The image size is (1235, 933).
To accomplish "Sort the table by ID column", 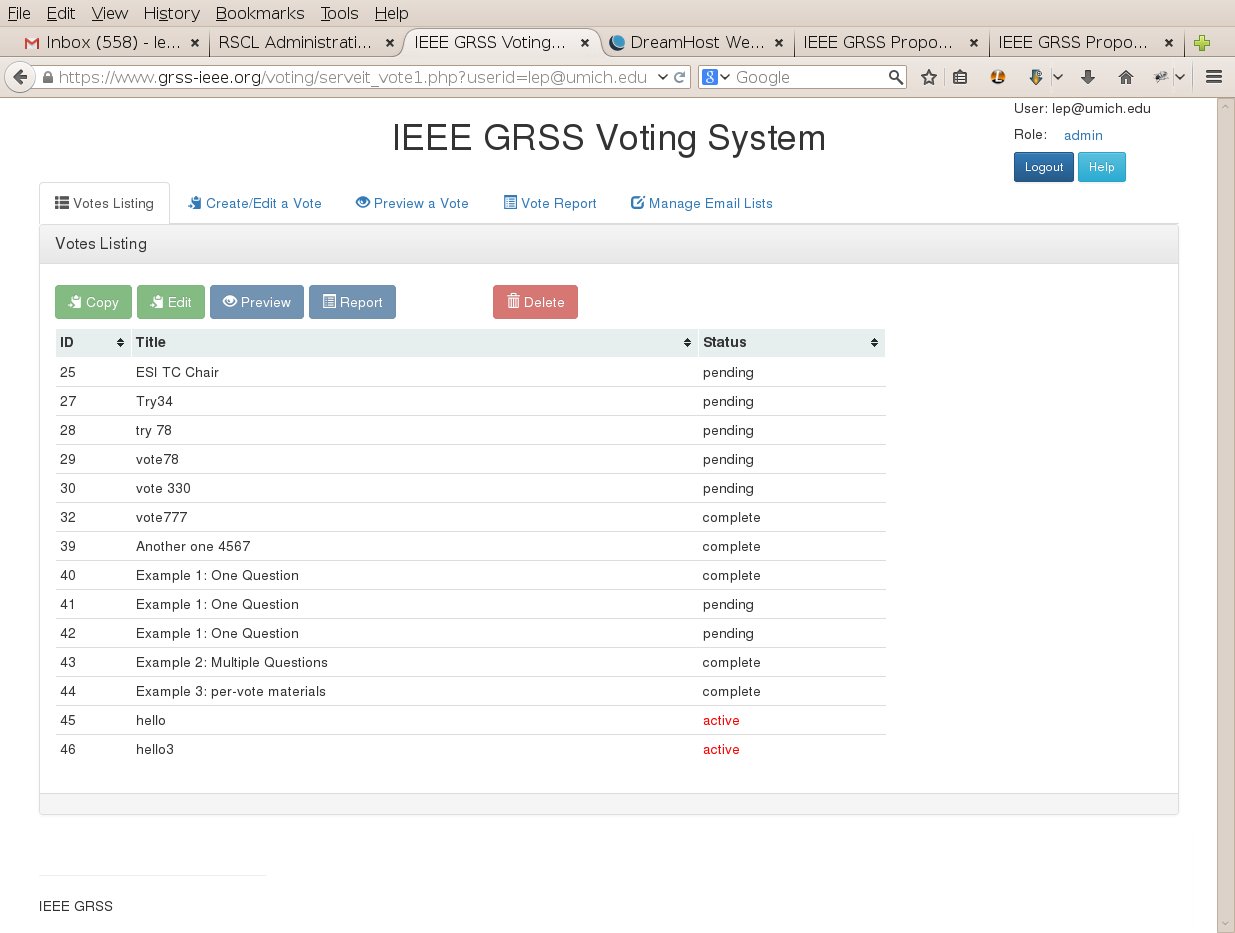I will 93,342.
